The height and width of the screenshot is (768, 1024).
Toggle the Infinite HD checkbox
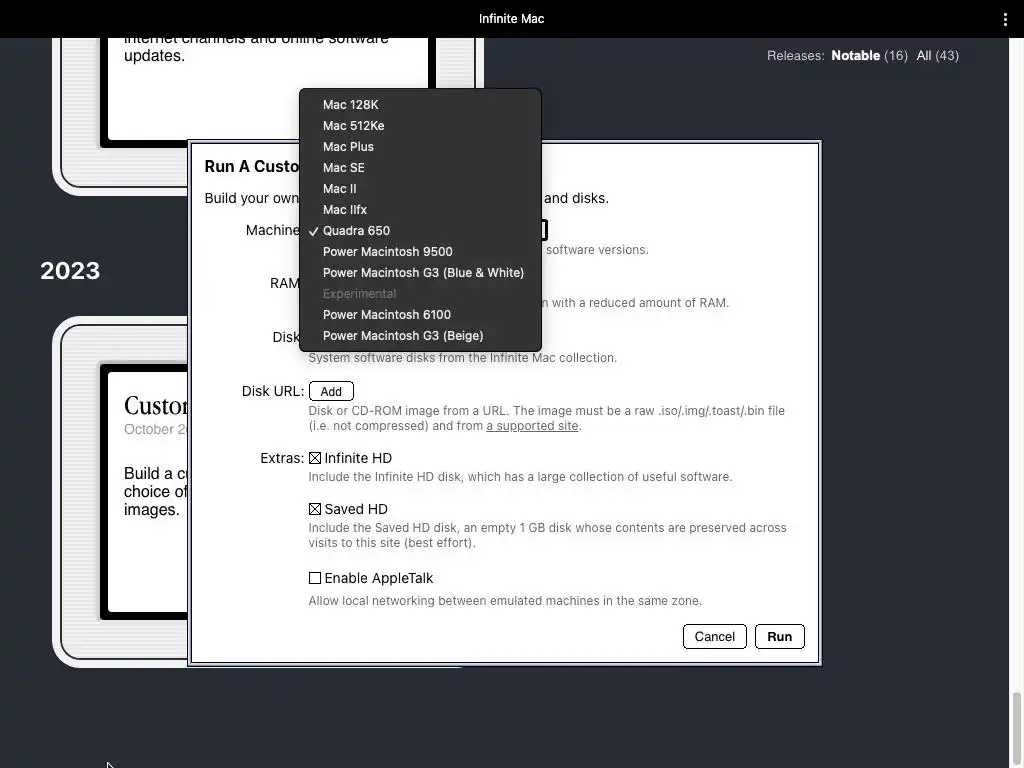[x=315, y=458]
